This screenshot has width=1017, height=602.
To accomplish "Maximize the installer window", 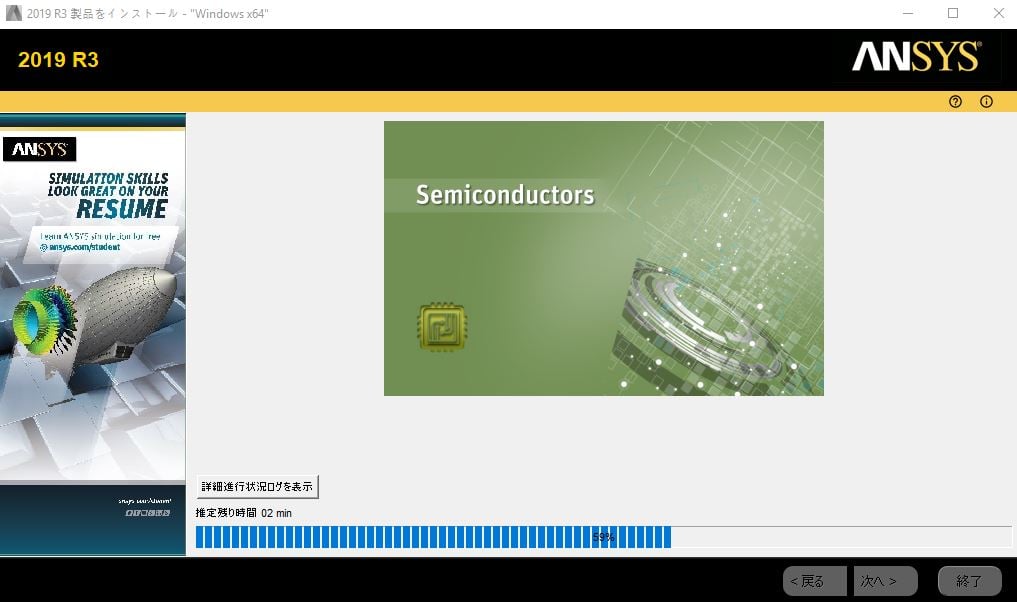I will pos(953,13).
